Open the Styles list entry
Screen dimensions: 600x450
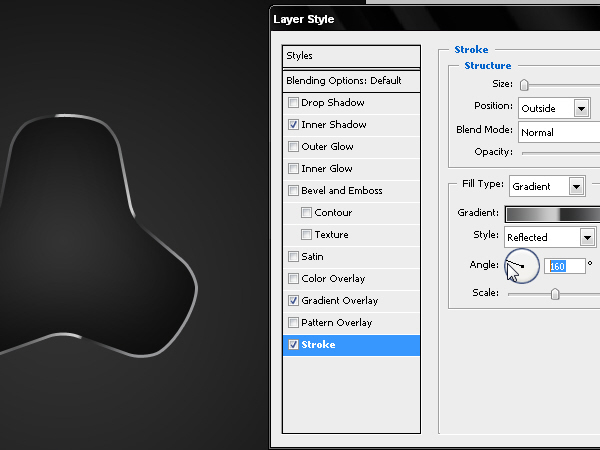click(351, 56)
